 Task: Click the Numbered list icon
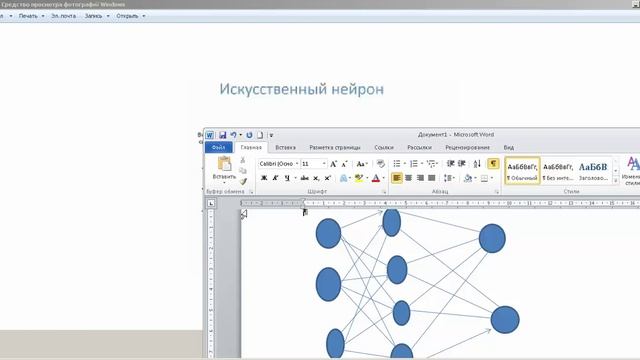pos(413,164)
